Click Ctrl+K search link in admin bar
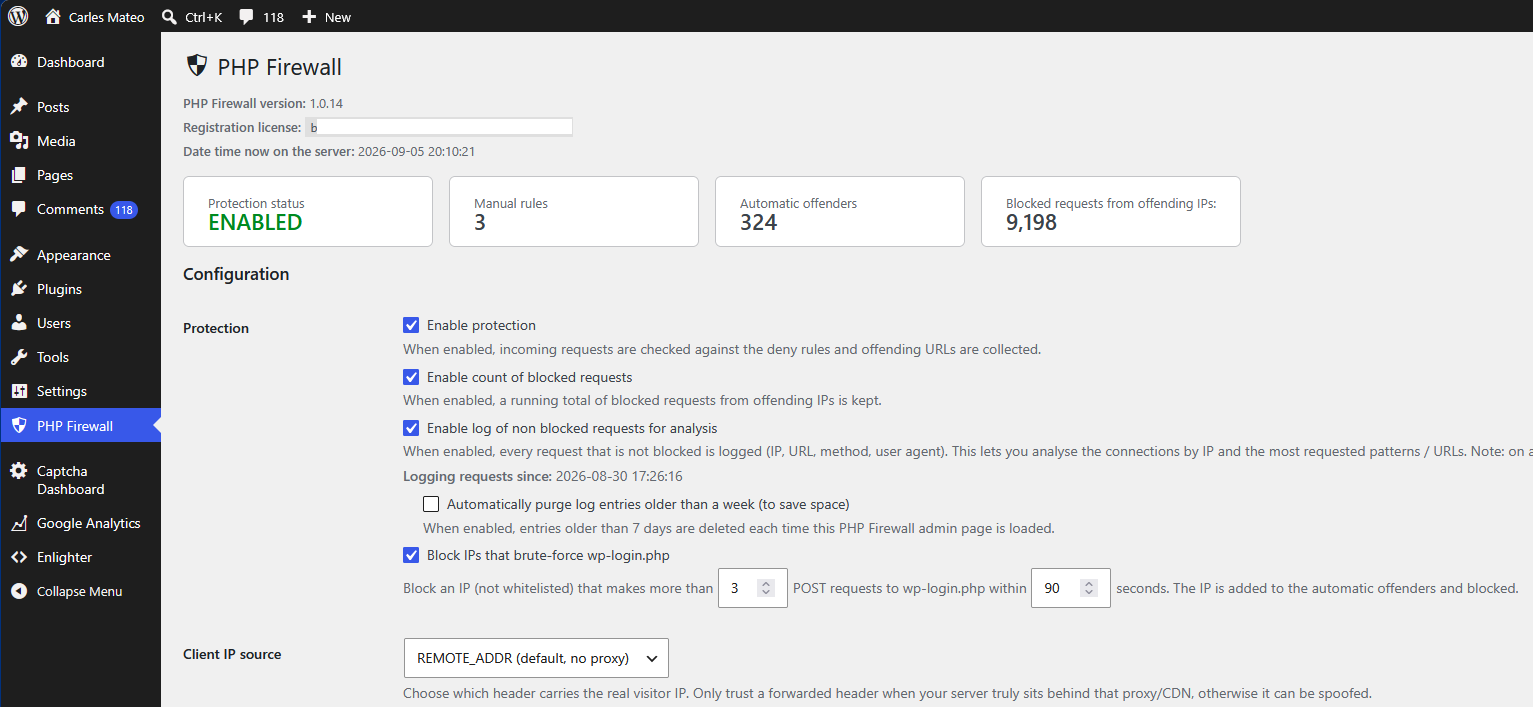 click(204, 17)
